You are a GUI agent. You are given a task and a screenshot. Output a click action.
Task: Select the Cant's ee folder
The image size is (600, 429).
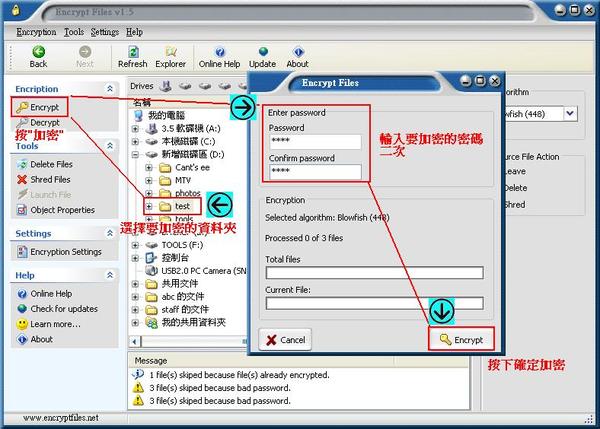click(184, 168)
